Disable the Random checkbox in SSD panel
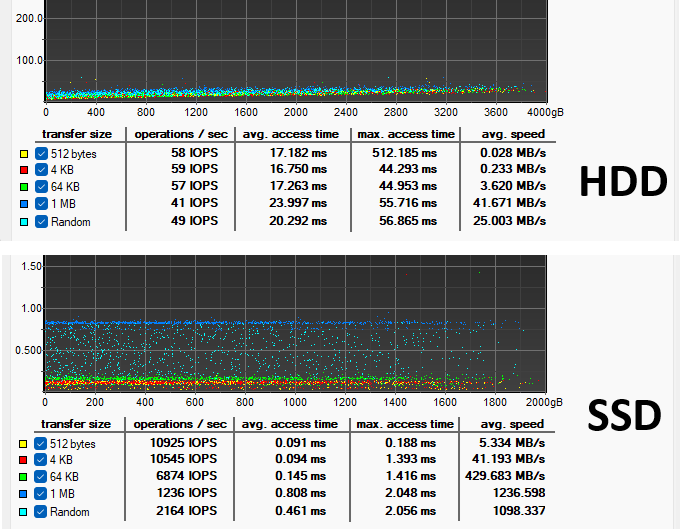Image resolution: width=680 pixels, height=529 pixels. coord(40,512)
